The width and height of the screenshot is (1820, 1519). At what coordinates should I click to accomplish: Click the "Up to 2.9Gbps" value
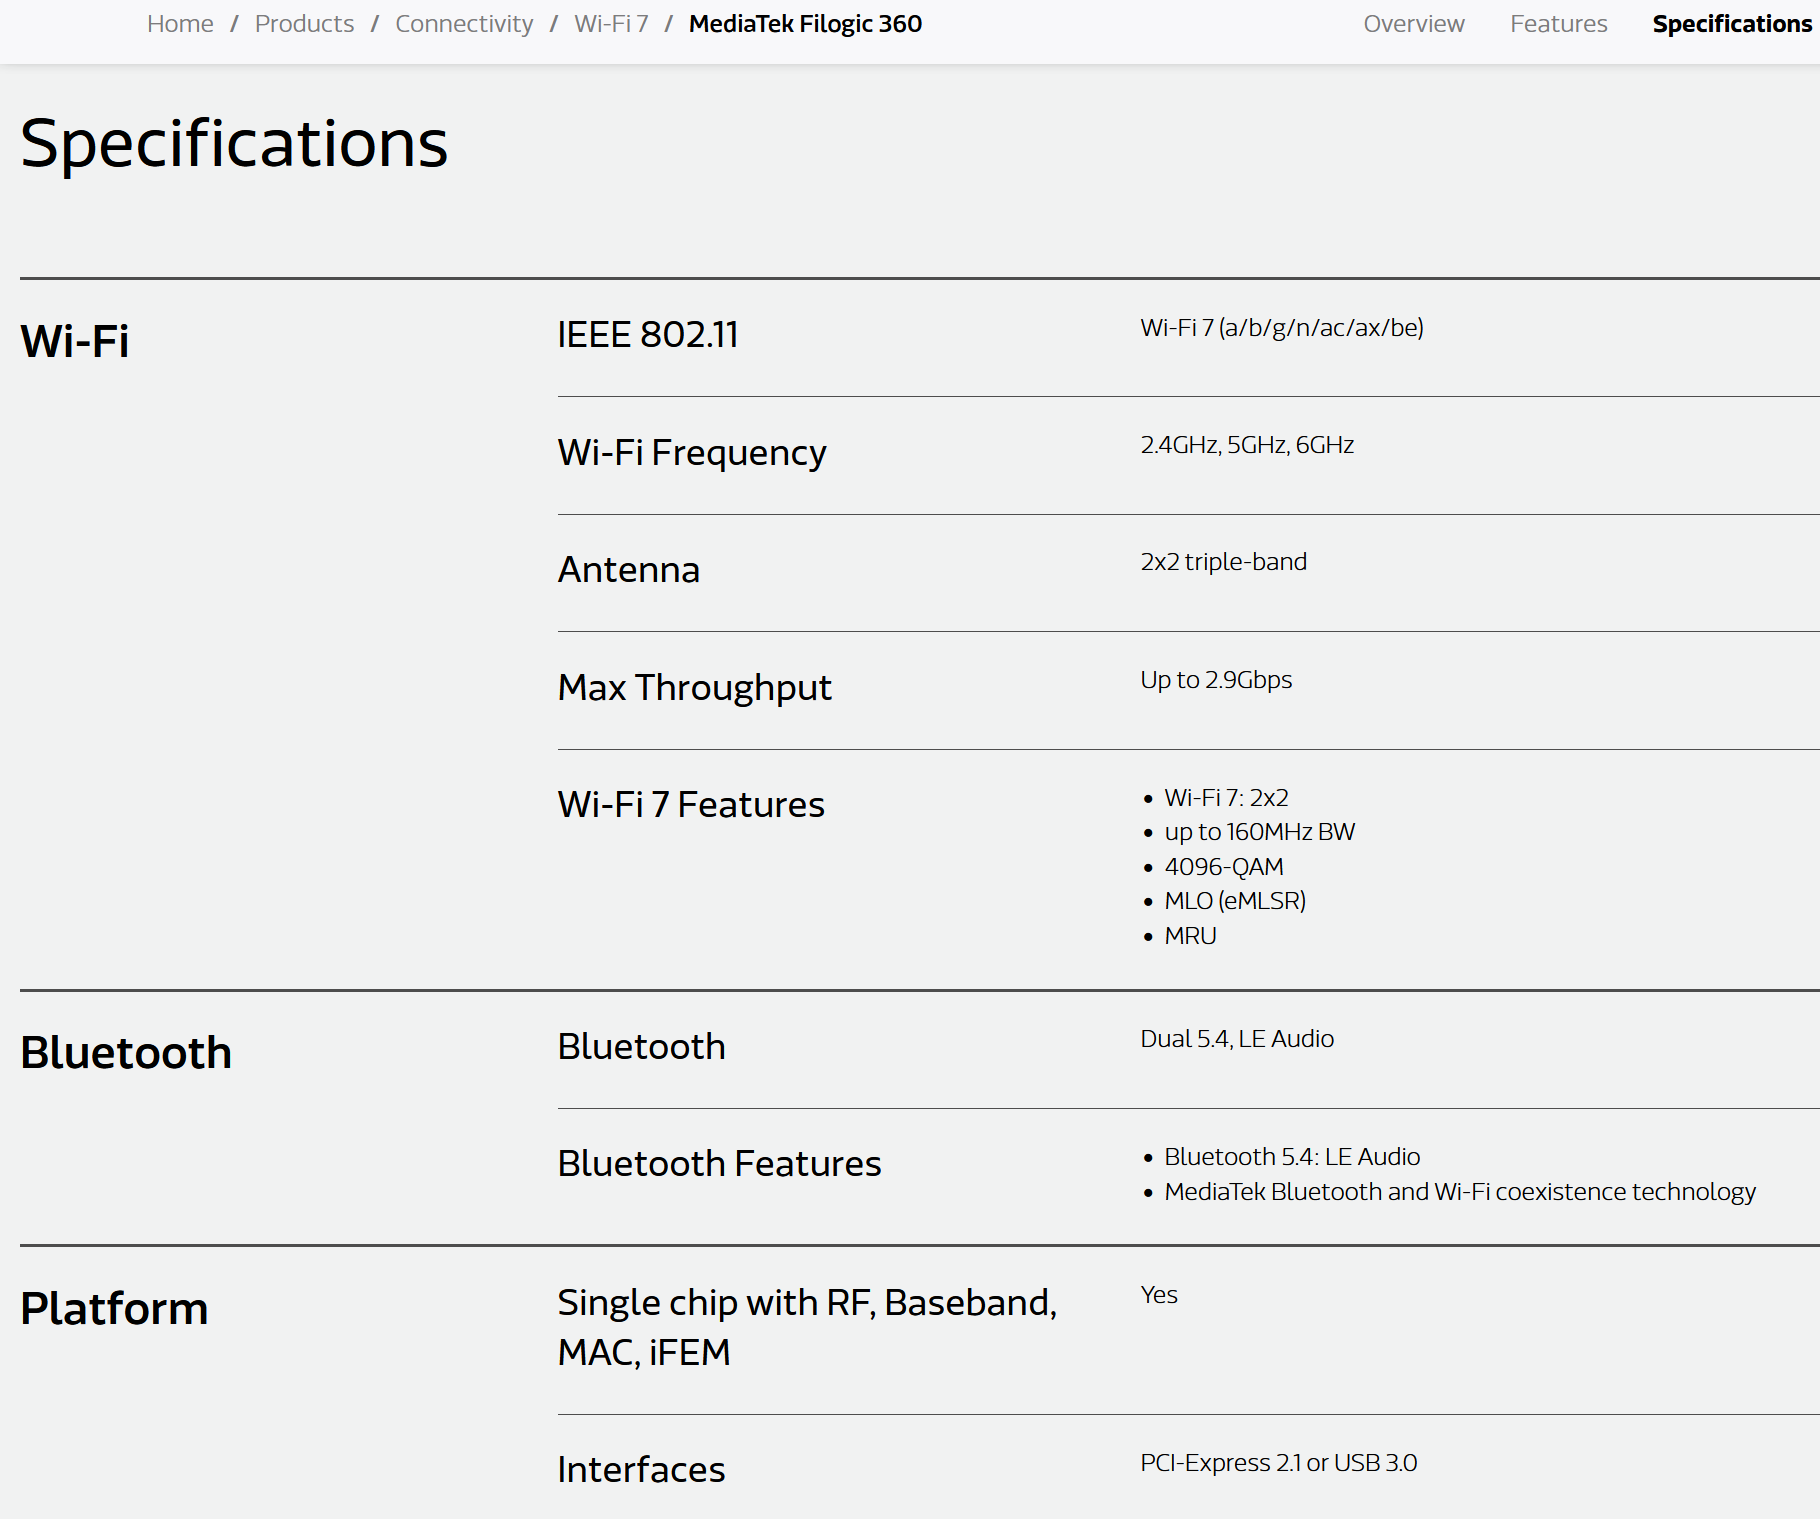[x=1216, y=680]
